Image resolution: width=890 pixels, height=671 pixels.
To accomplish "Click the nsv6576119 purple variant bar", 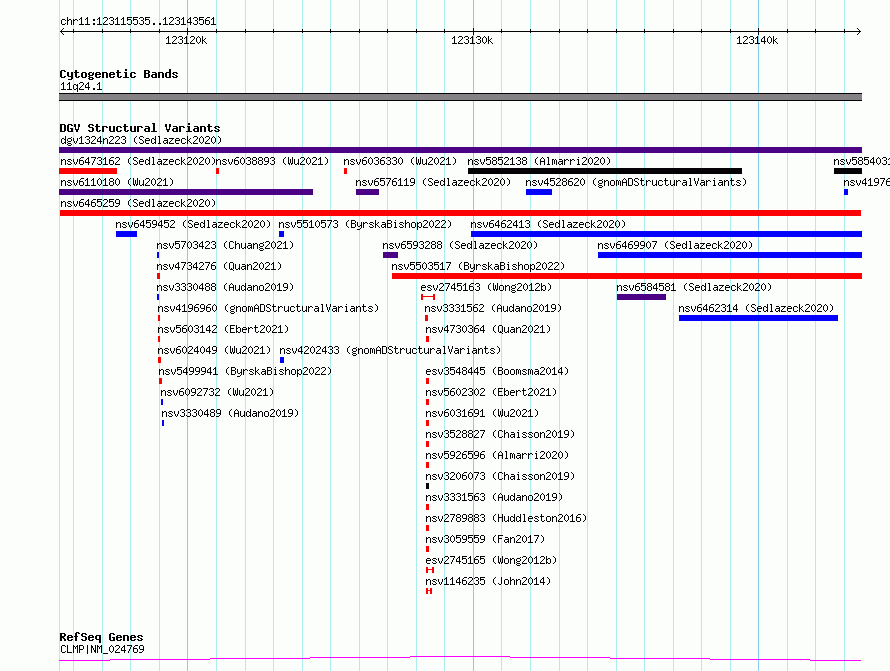I will point(367,192).
